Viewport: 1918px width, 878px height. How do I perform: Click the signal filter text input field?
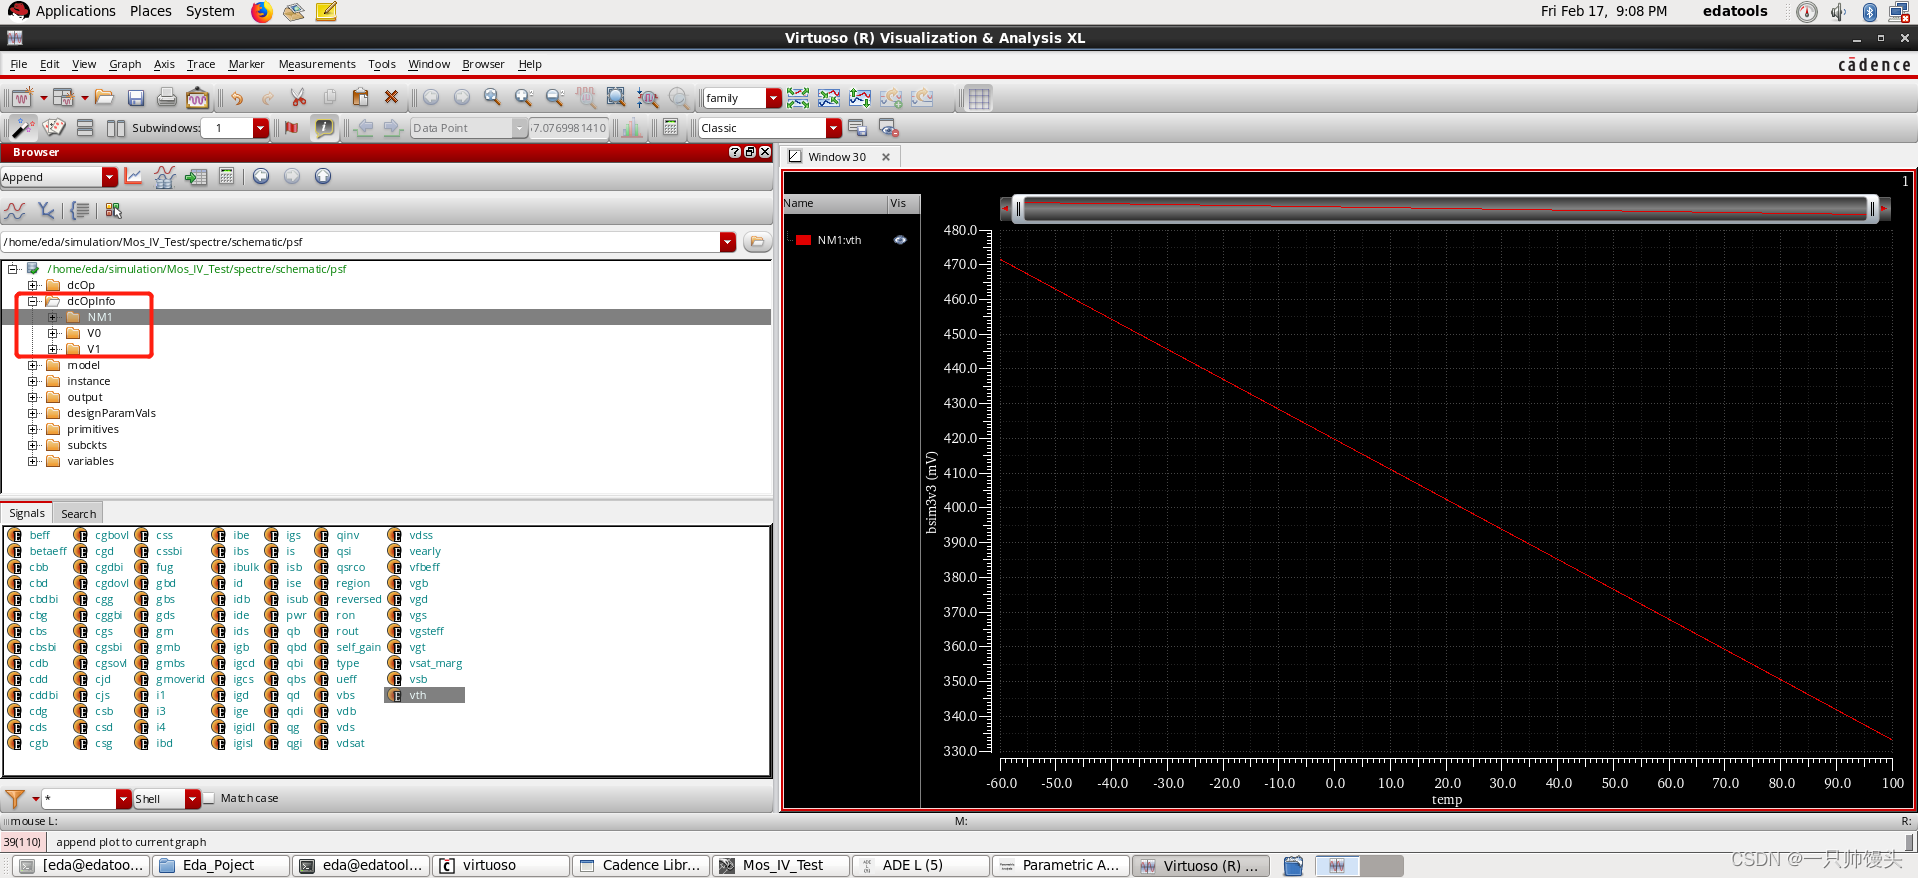tap(80, 799)
